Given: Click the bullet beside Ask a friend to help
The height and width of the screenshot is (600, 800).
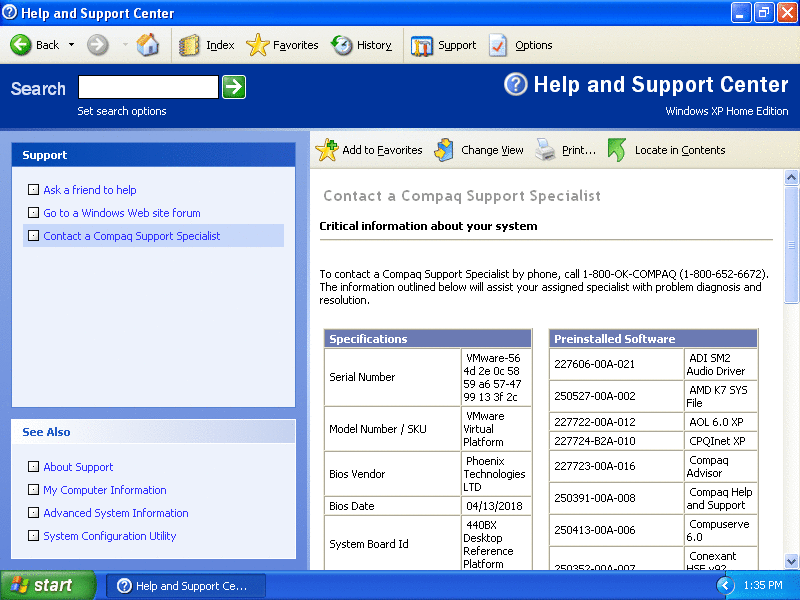Looking at the screenshot, I should coord(33,190).
